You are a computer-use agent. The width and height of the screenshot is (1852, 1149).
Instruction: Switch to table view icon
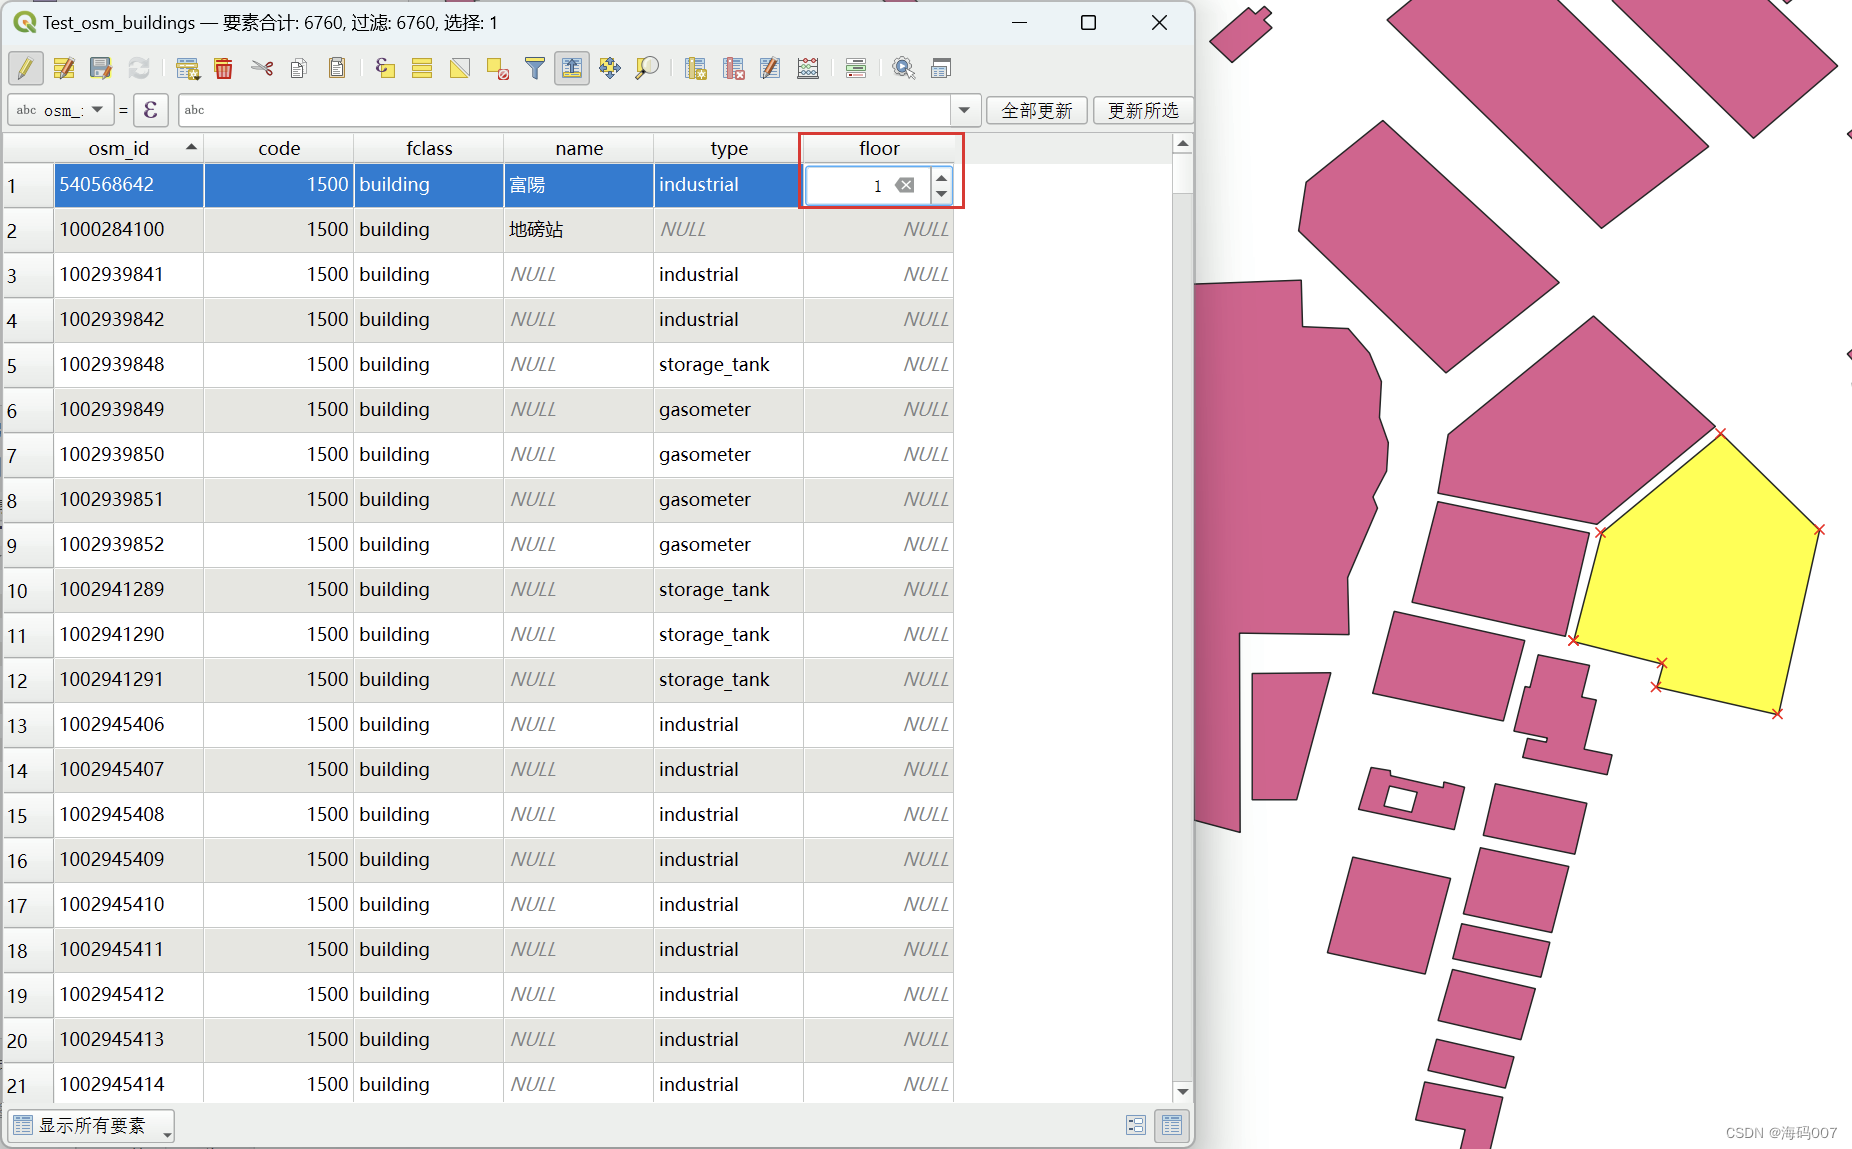[x=1172, y=1125]
